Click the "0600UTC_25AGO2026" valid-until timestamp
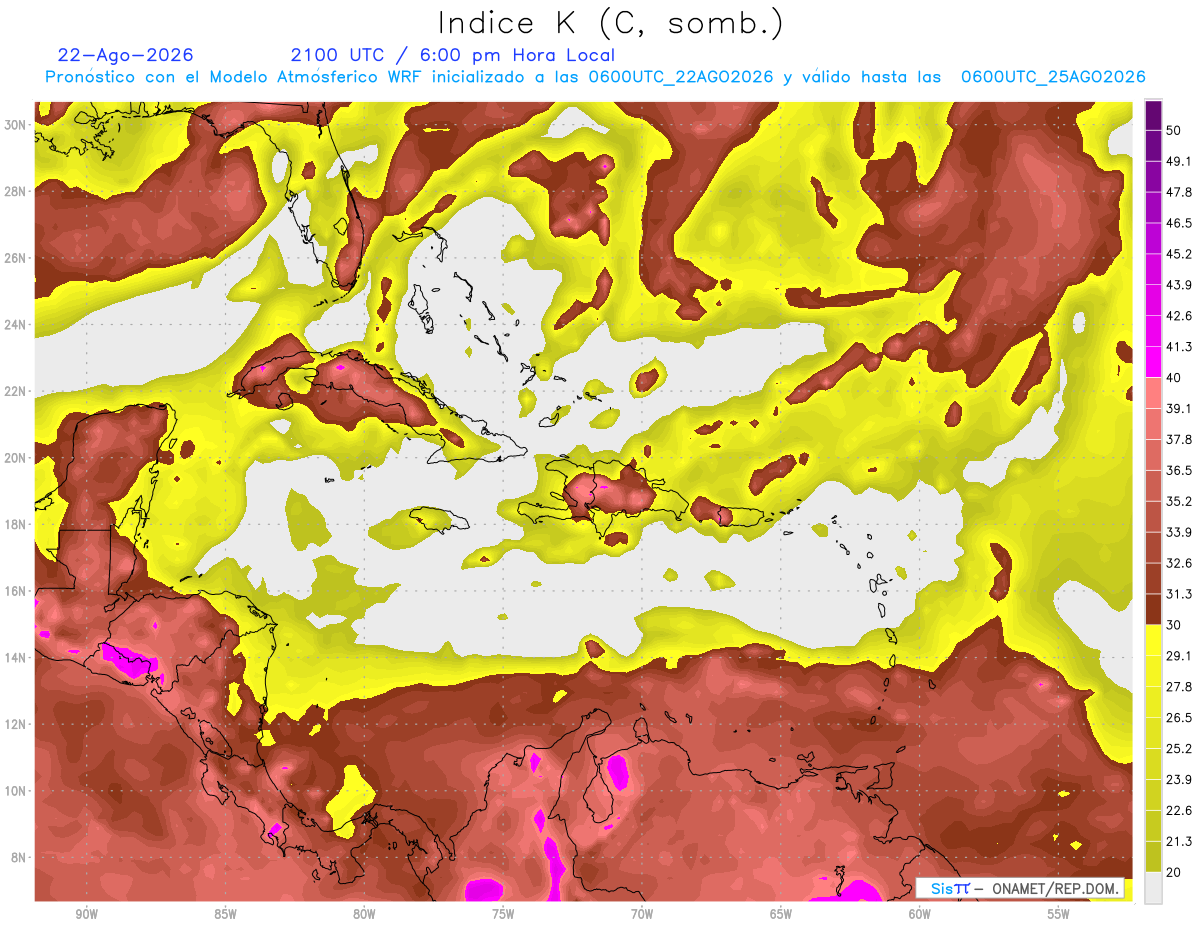The width and height of the screenshot is (1200, 927). click(1053, 77)
